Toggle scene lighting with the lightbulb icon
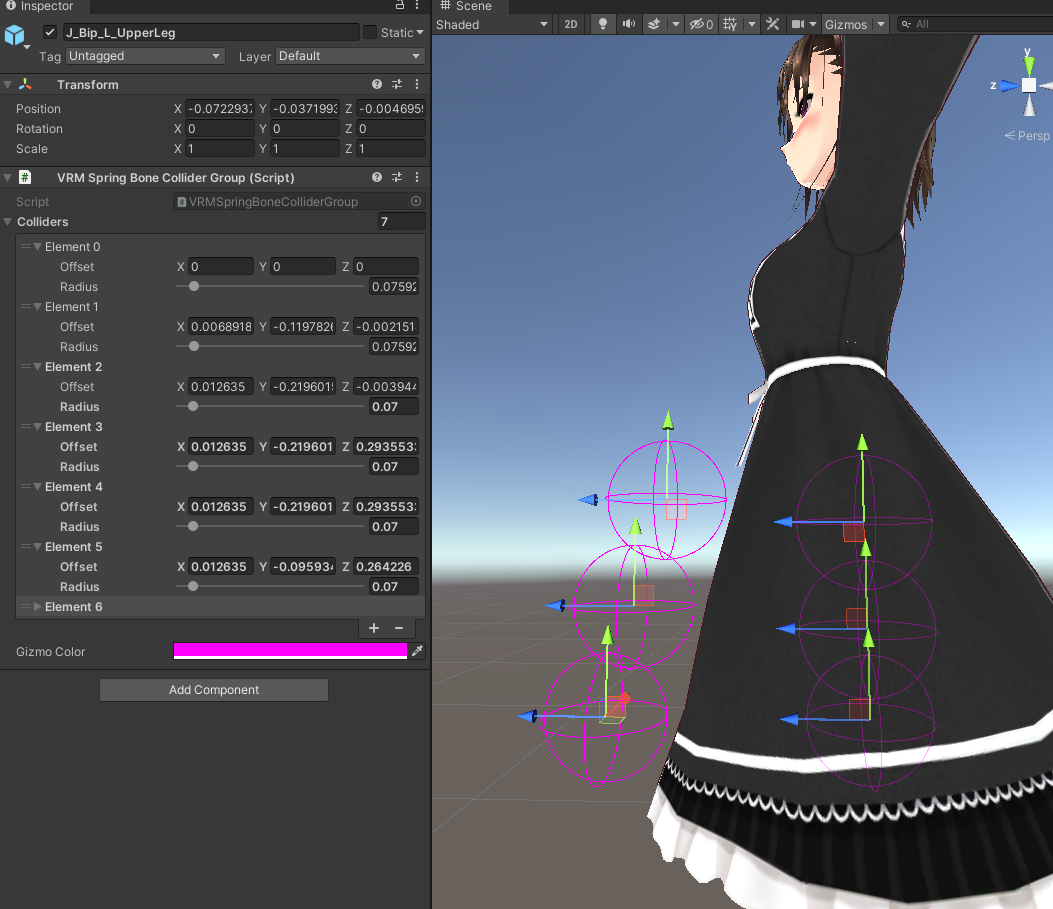The width and height of the screenshot is (1053, 909). 602,24
